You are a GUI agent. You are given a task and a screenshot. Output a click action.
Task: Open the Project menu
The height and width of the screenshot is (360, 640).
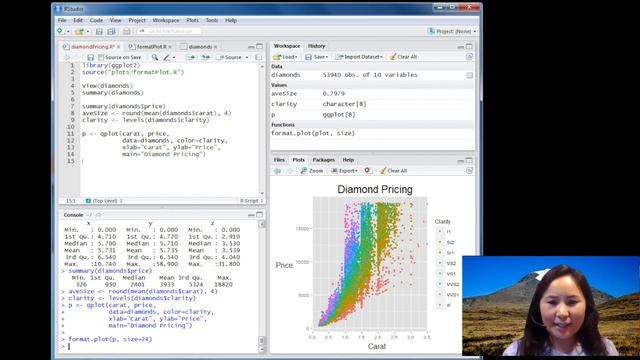point(137,20)
